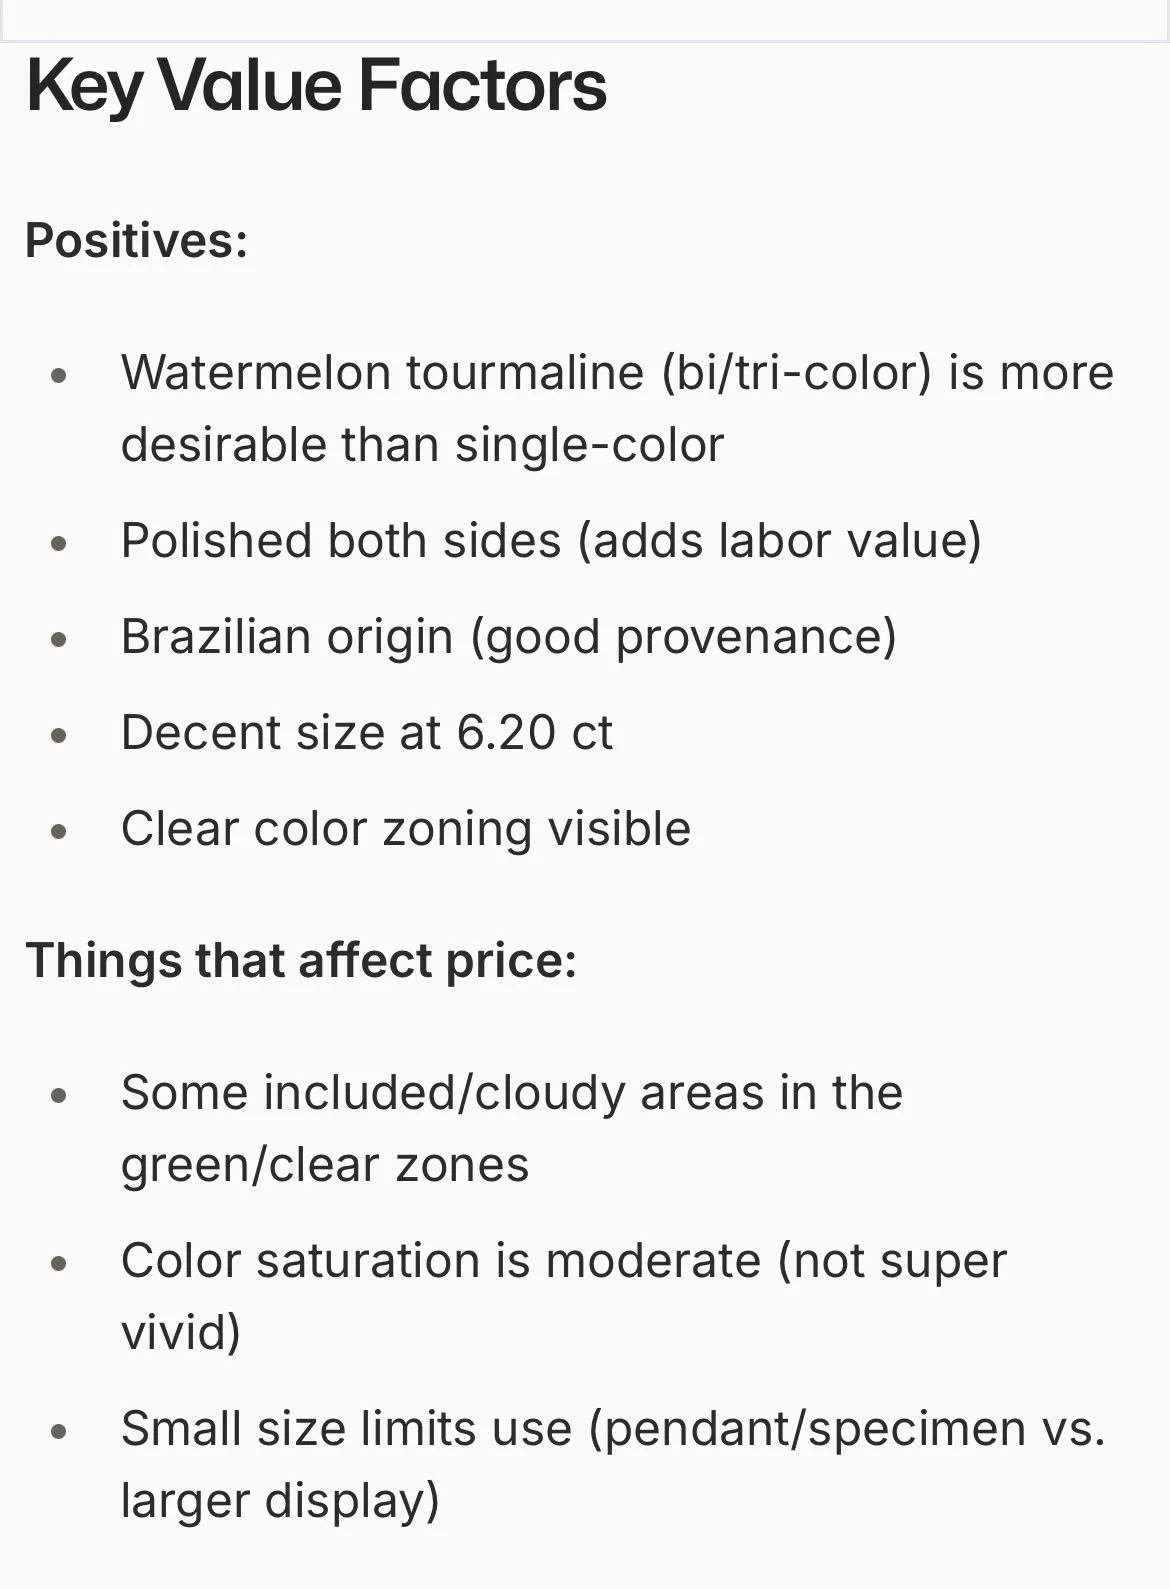The width and height of the screenshot is (1170, 1589).
Task: Click the '(adds labor value)' phrase
Action: (x=780, y=541)
